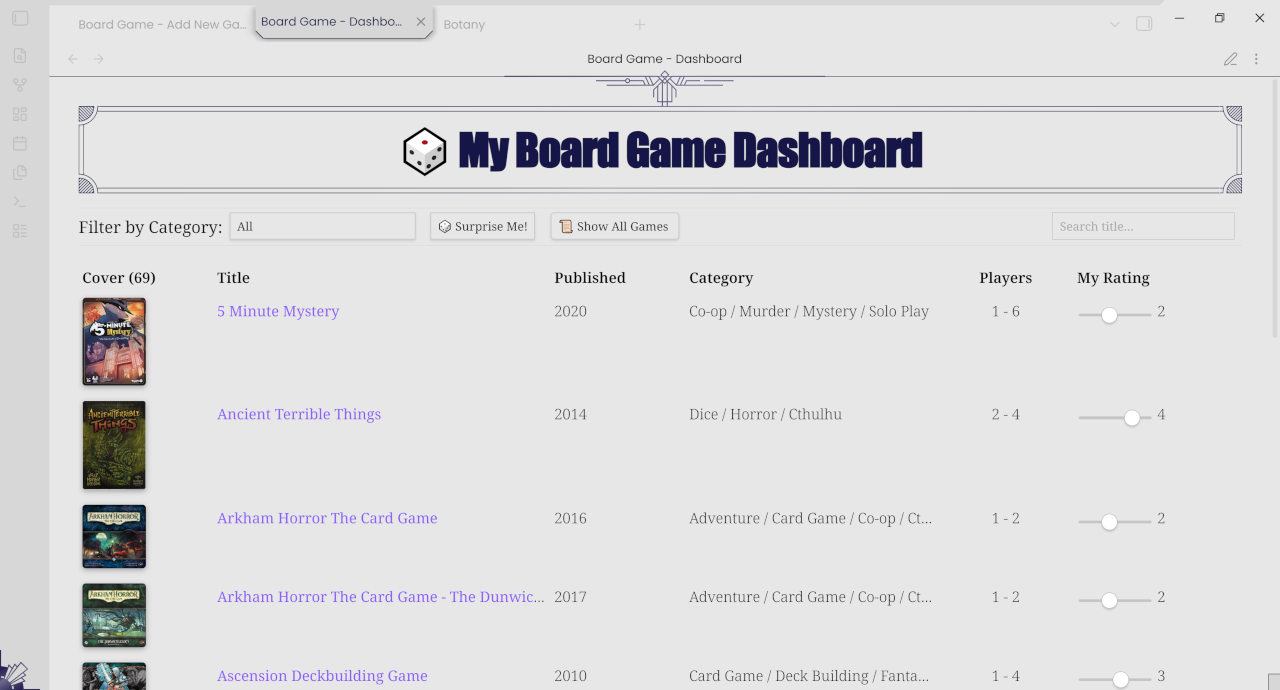The width and height of the screenshot is (1280, 690).
Task: Open the 5 Minute Mystery game page
Action: tap(278, 311)
